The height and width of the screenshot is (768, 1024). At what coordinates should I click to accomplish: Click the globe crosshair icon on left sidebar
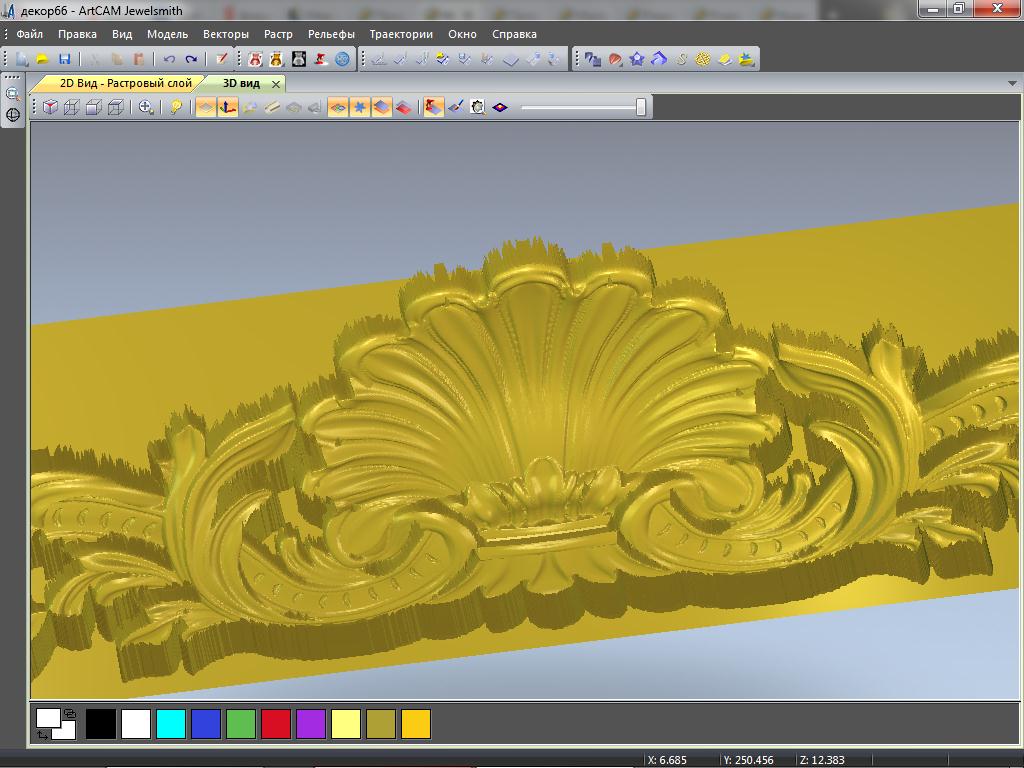coord(12,115)
